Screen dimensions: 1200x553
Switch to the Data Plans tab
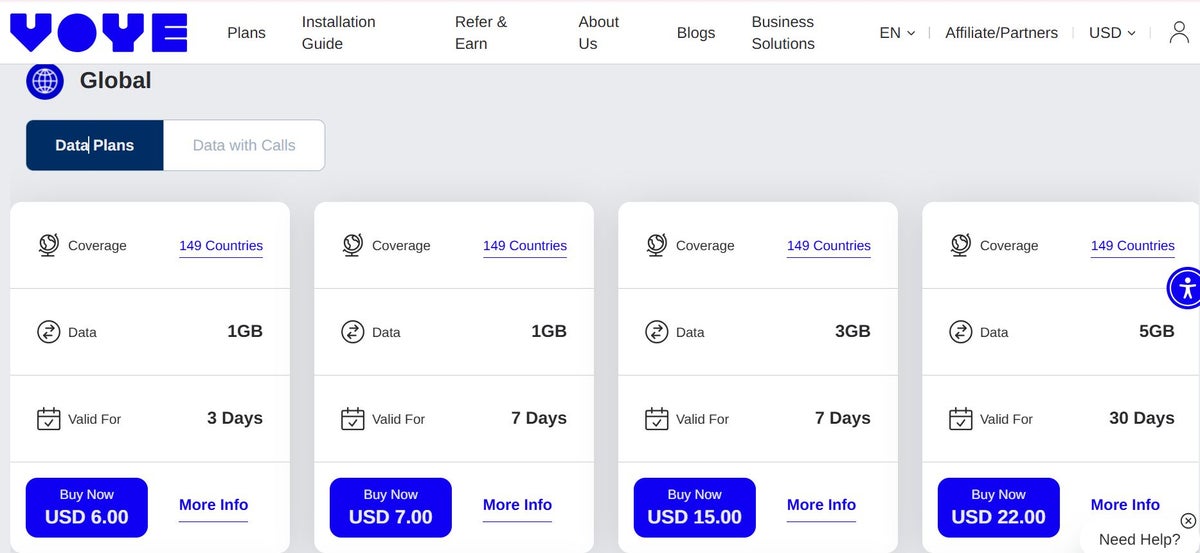coord(95,145)
